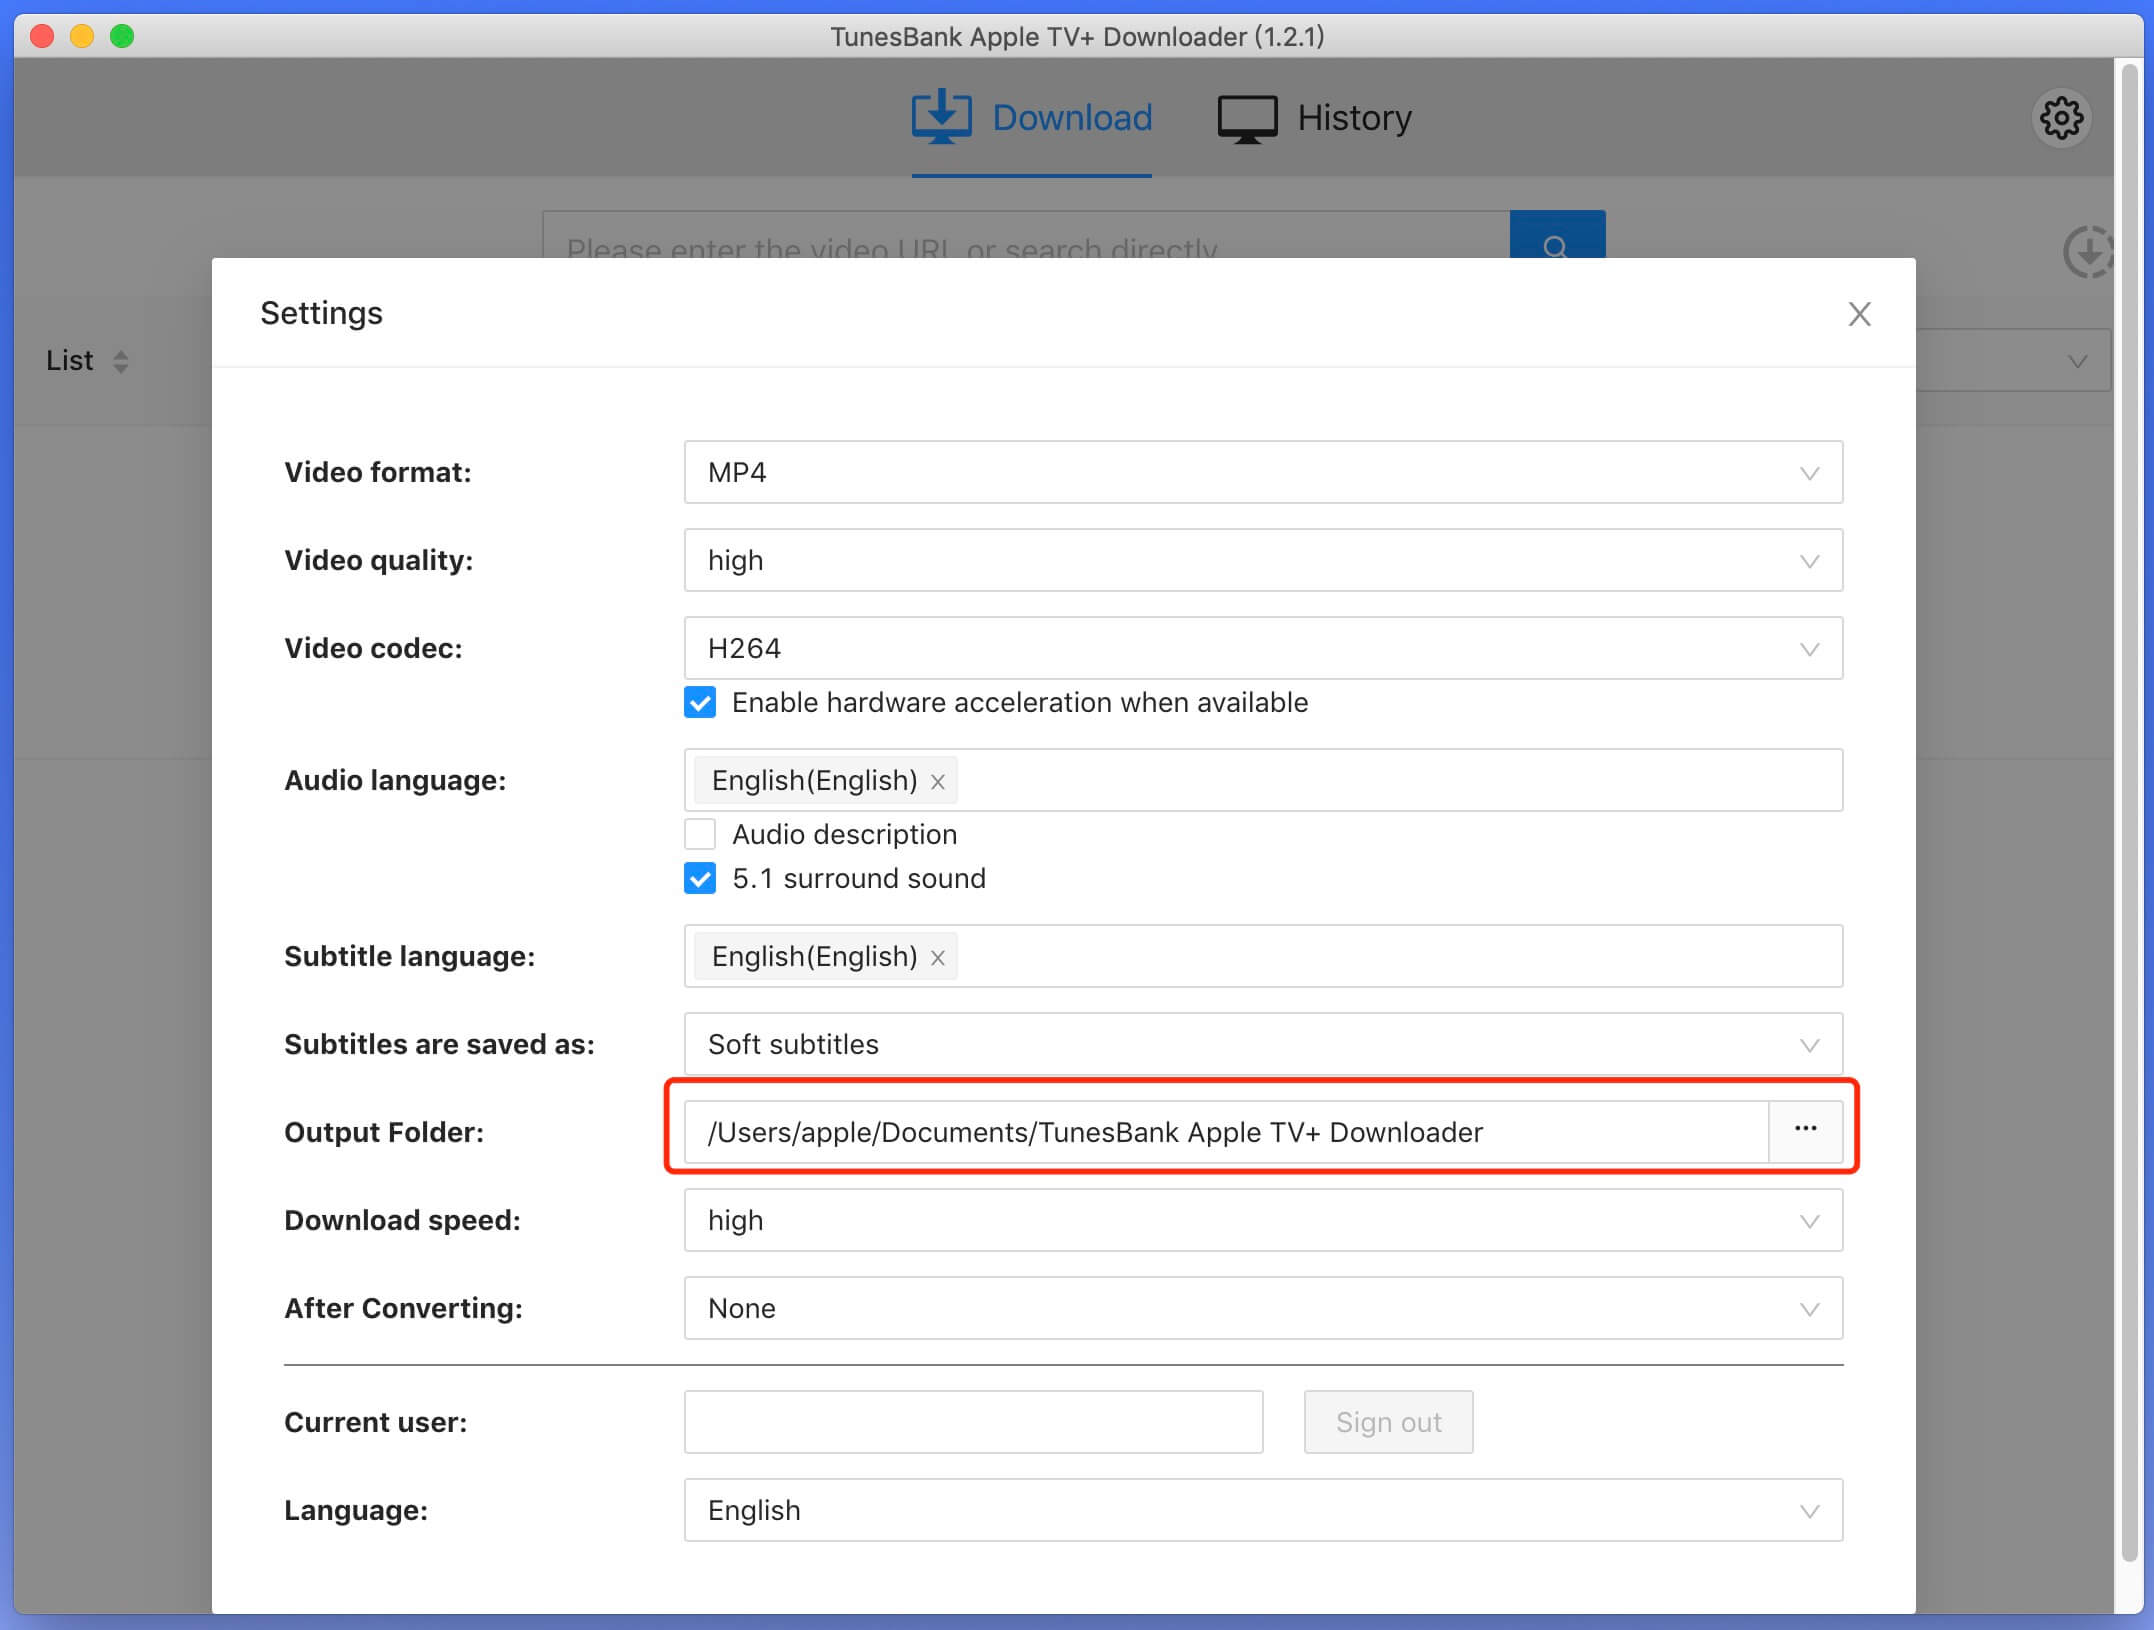Browse output folder with the ellipsis button
Image resolution: width=2154 pixels, height=1630 pixels.
pos(1805,1131)
